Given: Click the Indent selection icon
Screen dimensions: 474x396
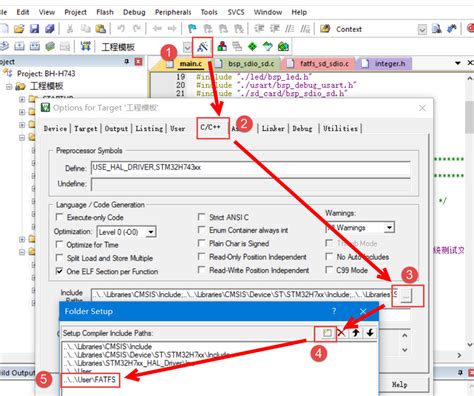Looking at the screenshot, I should [259, 29].
